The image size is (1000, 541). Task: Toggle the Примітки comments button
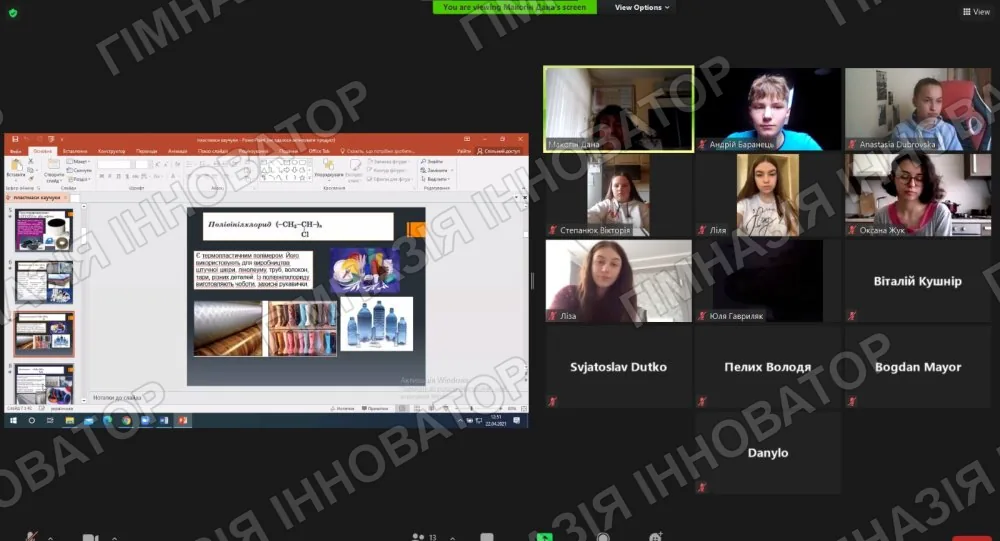tap(375, 408)
